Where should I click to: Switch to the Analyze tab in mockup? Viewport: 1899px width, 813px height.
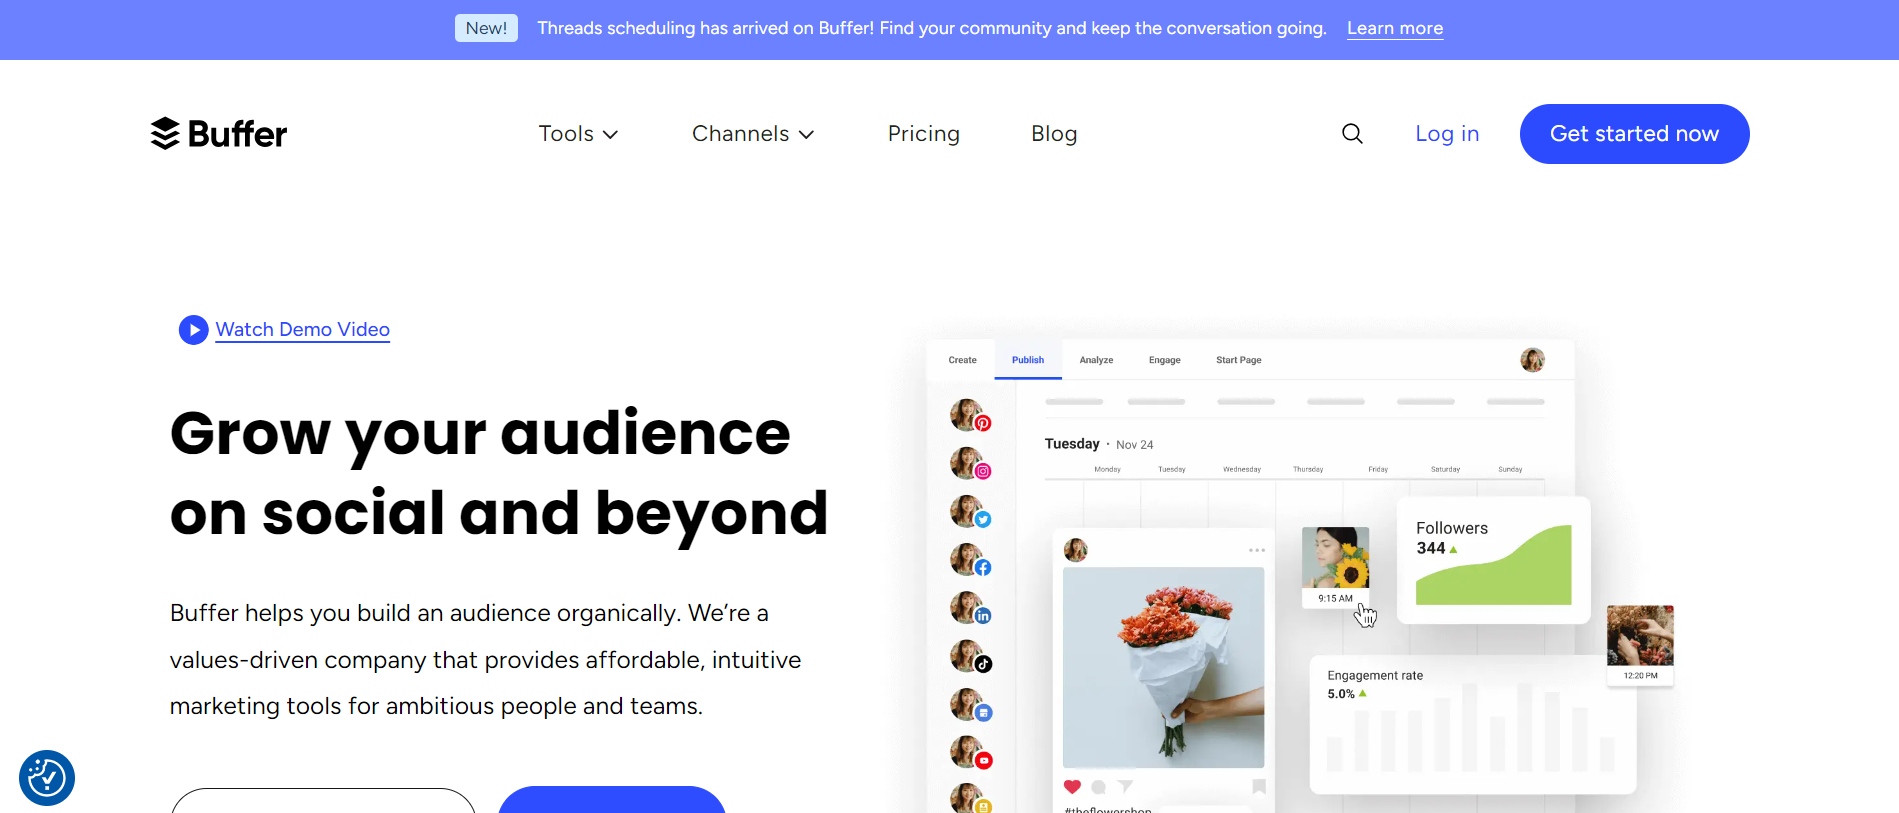click(1096, 360)
